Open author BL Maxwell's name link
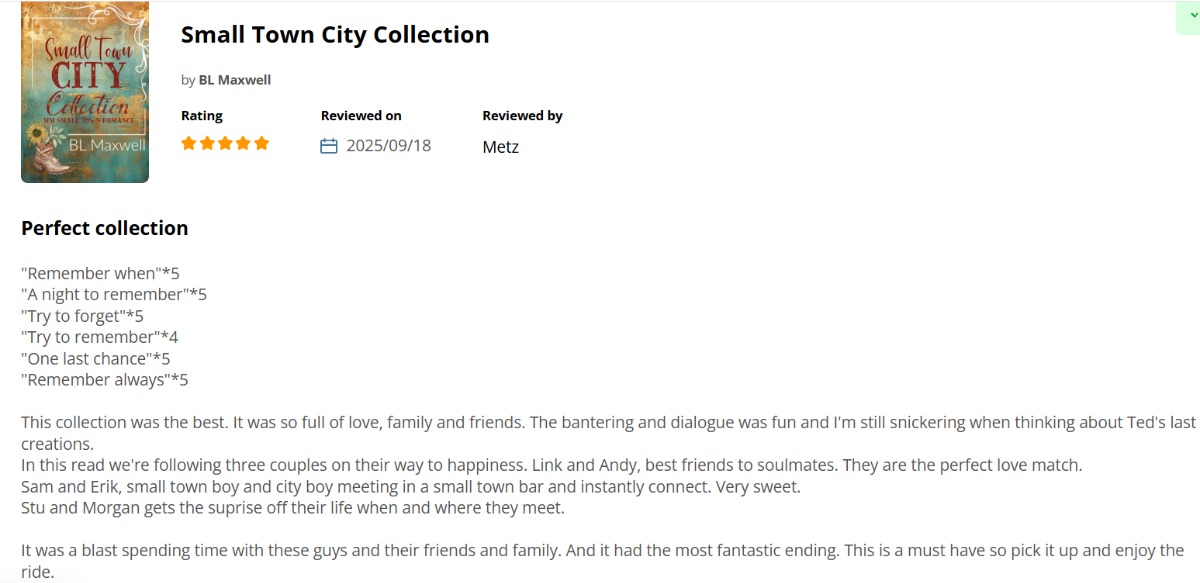 pos(234,80)
